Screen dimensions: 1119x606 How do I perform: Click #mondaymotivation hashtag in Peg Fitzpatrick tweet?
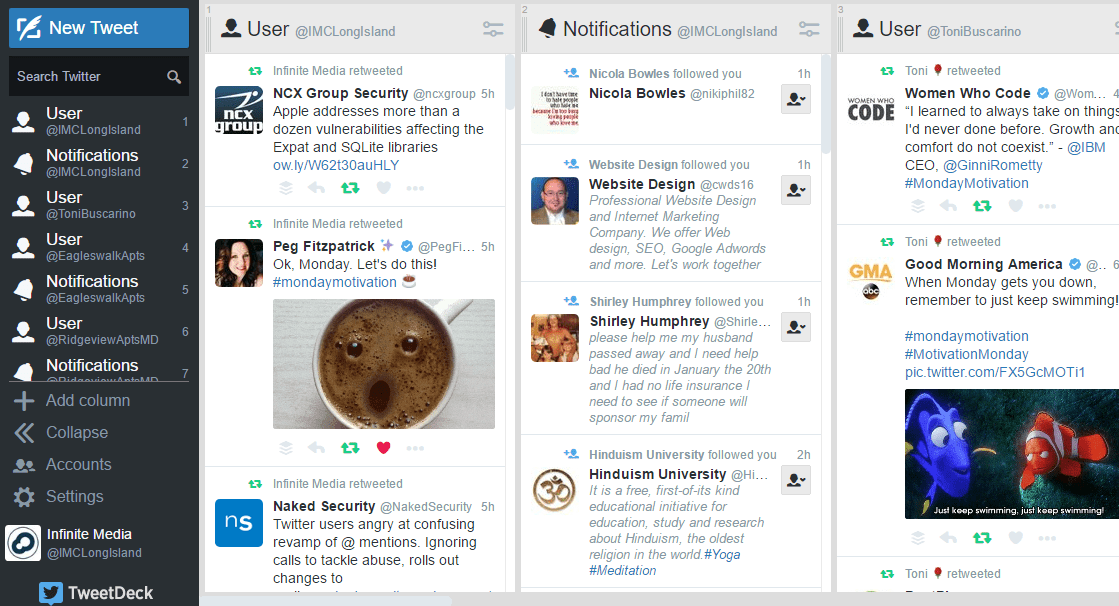pyautogui.click(x=335, y=282)
